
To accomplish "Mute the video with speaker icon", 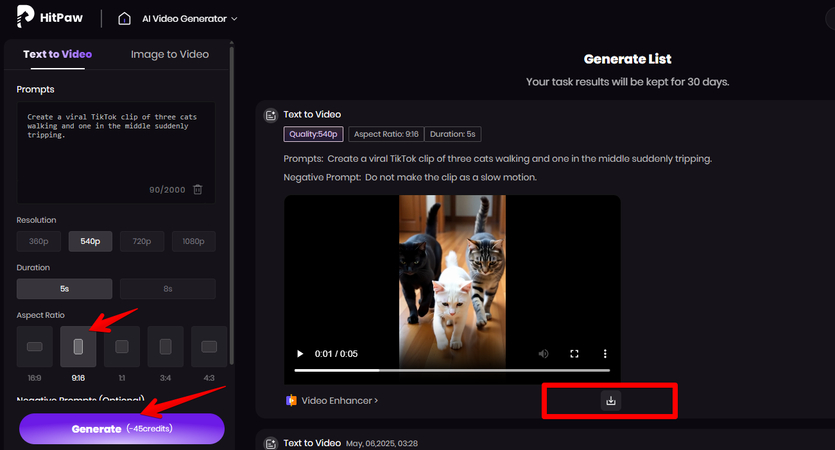I will pos(543,354).
